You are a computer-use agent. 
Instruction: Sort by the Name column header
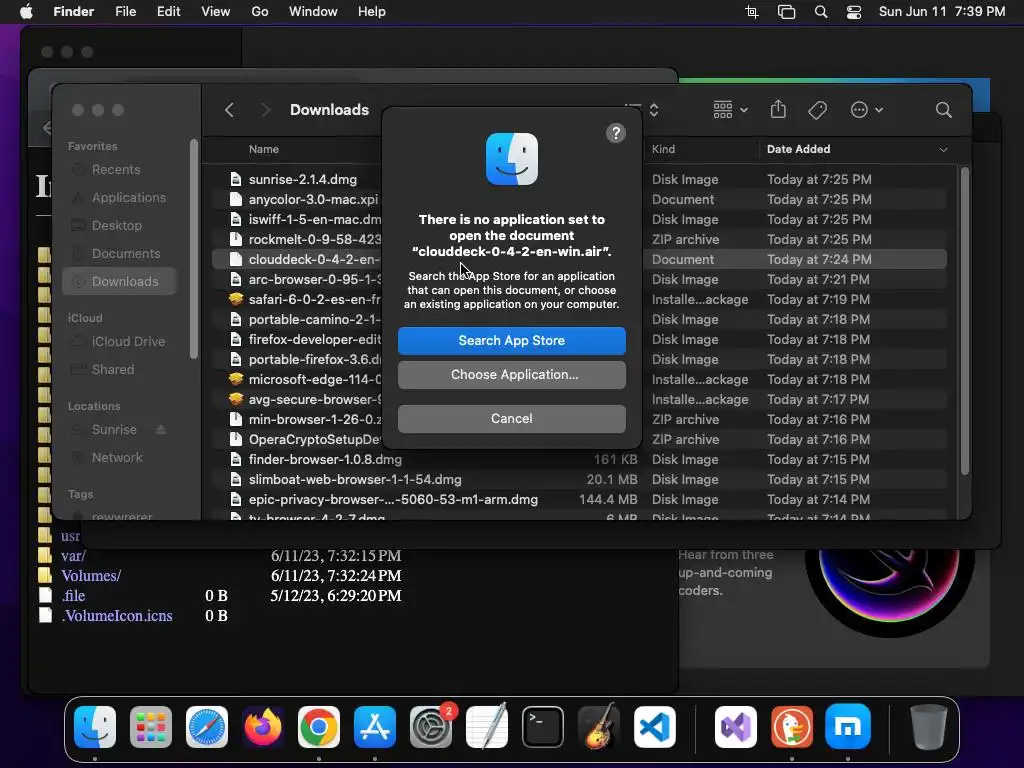coord(264,150)
